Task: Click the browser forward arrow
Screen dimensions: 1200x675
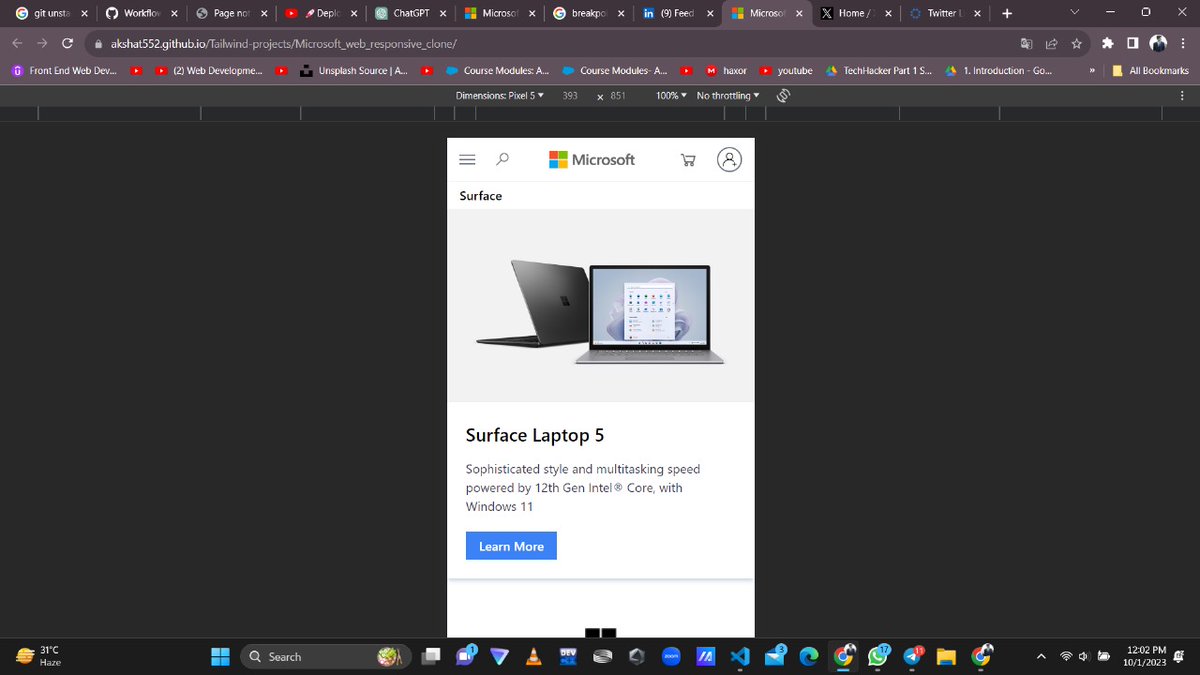Action: click(x=42, y=44)
